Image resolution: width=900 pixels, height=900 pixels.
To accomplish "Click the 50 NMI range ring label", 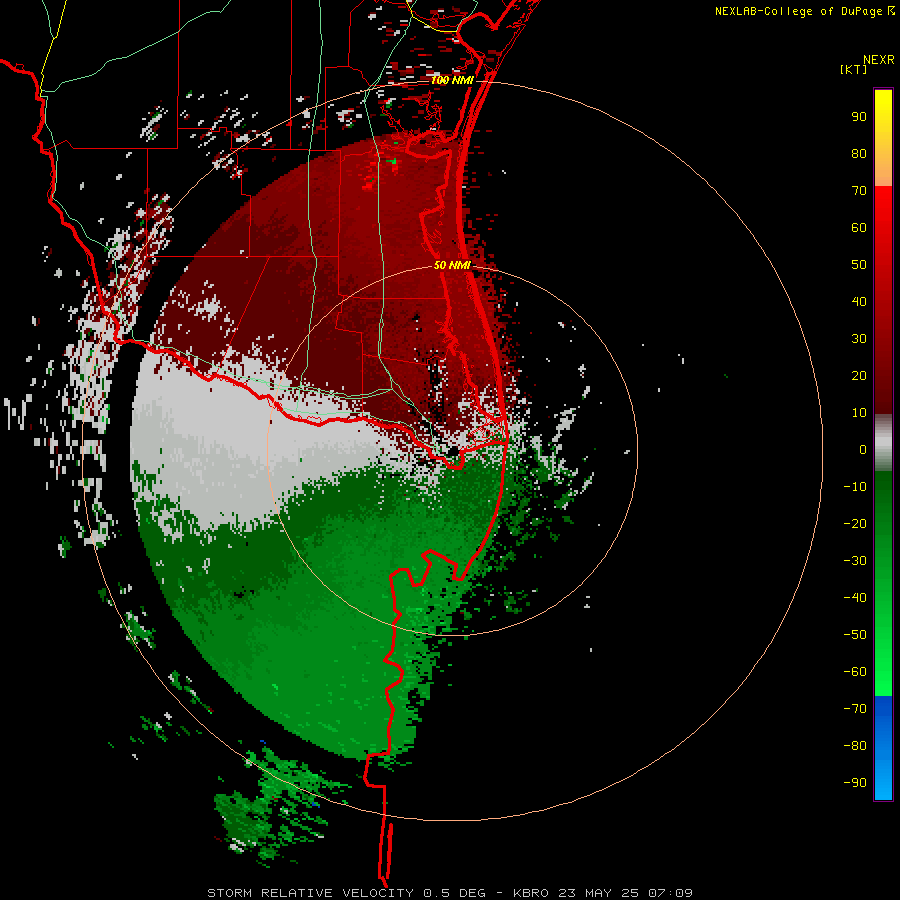I will pos(452,265).
